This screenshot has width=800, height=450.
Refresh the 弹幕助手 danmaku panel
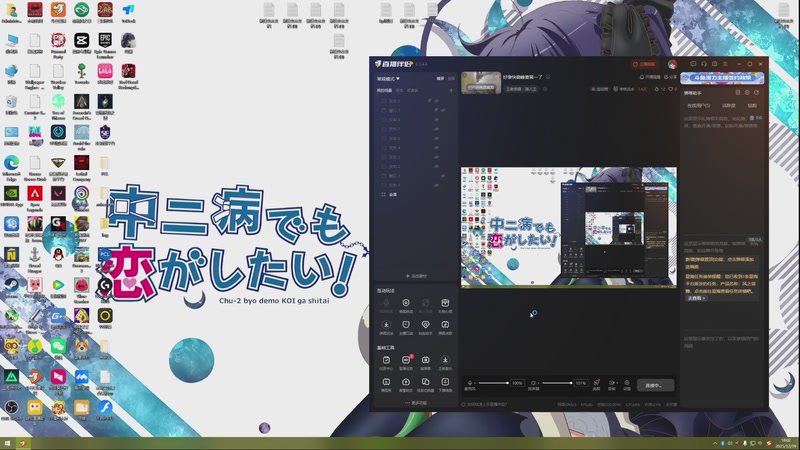(x=757, y=92)
